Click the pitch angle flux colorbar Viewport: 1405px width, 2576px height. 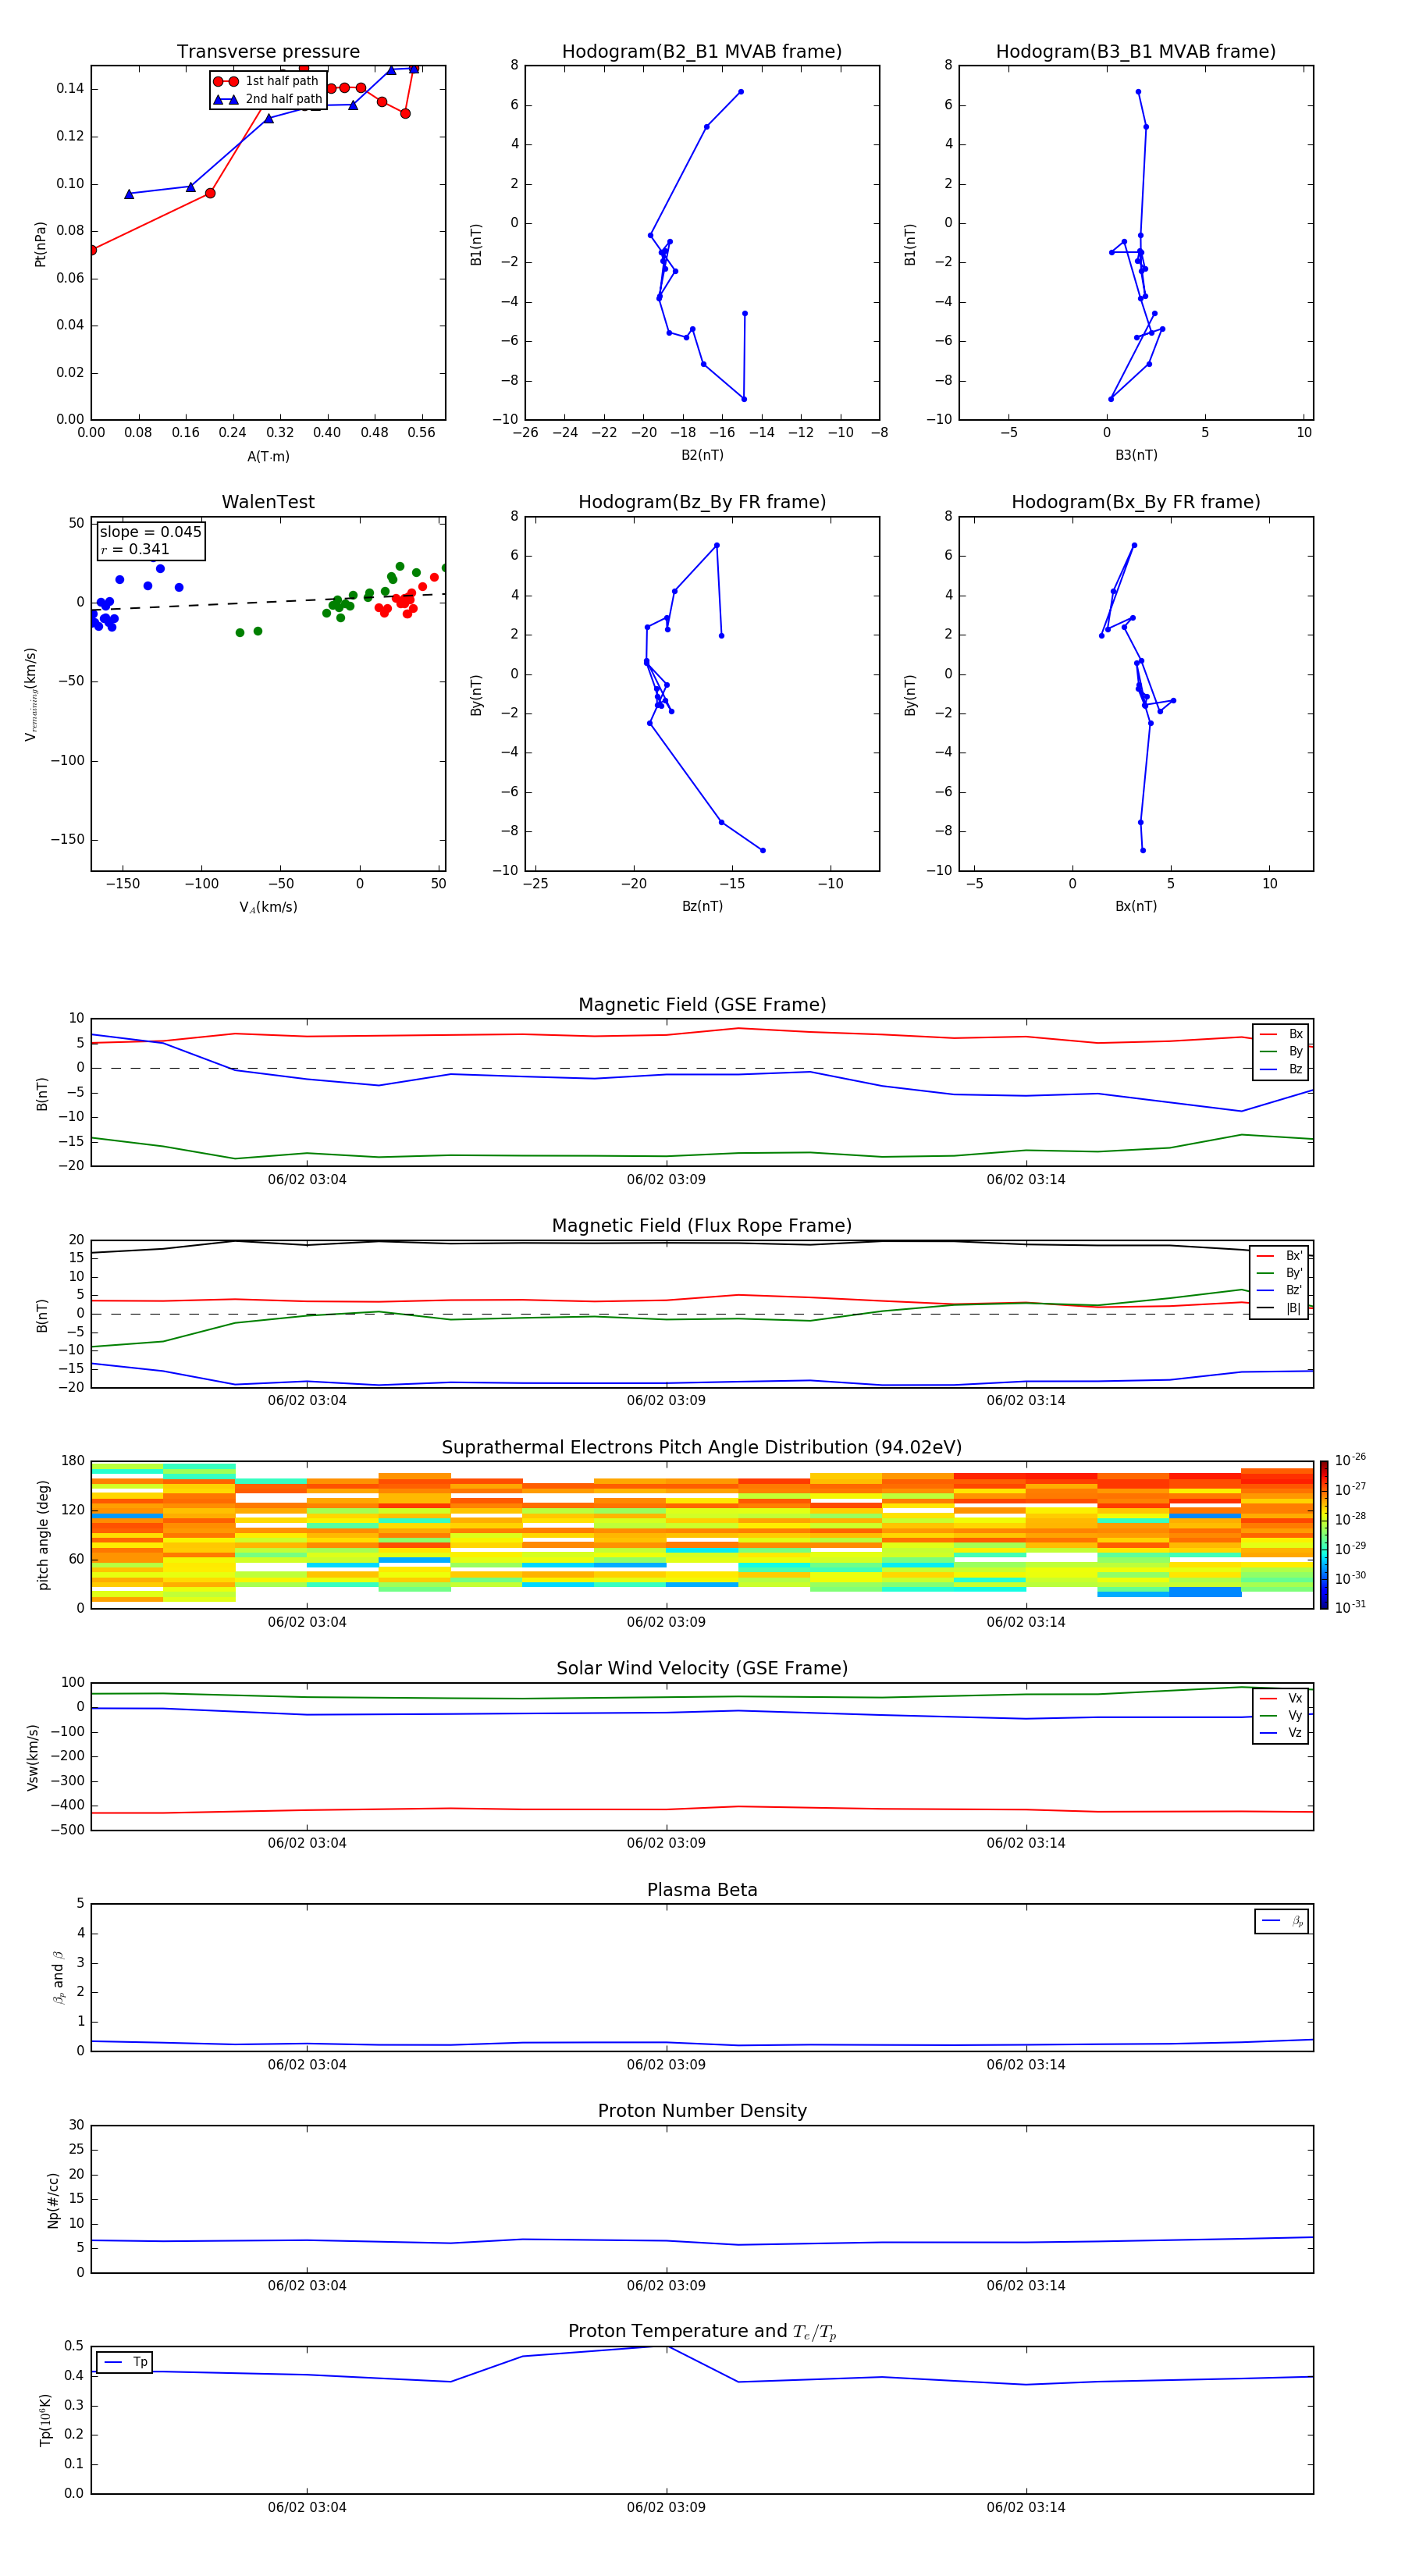point(1324,1535)
